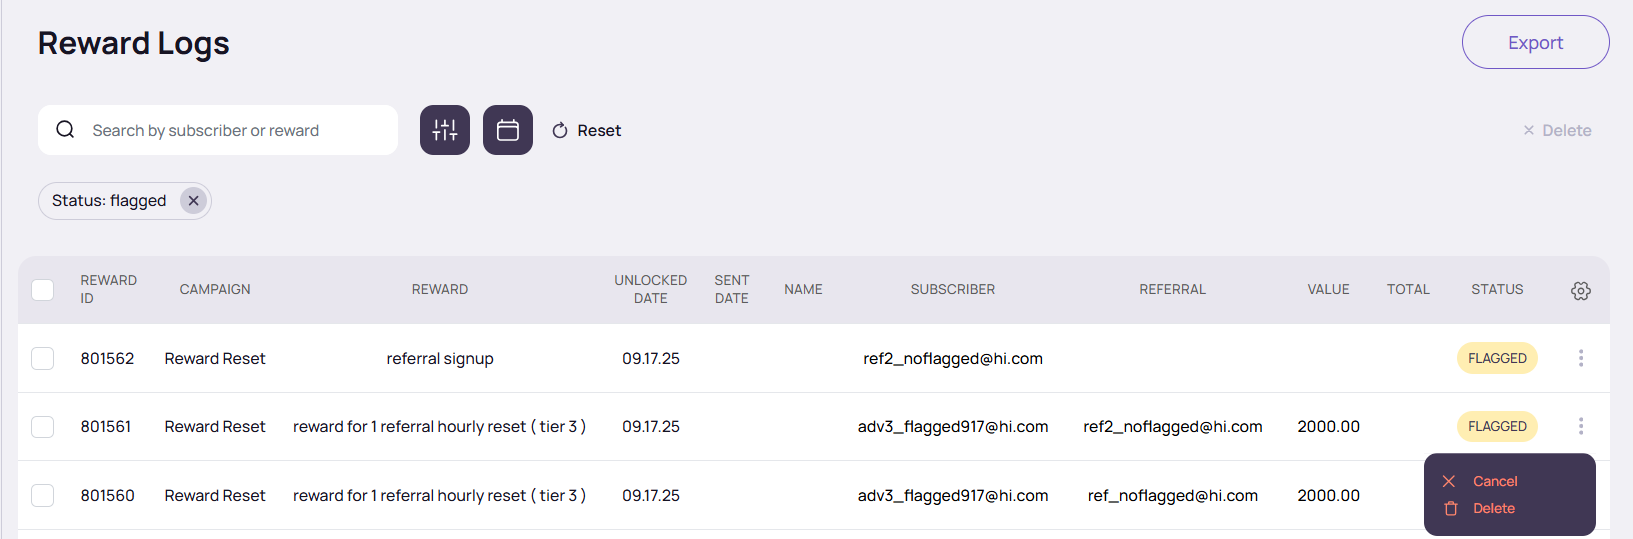Tick the checkbox for reward 801560
This screenshot has width=1633, height=539.
coord(43,495)
